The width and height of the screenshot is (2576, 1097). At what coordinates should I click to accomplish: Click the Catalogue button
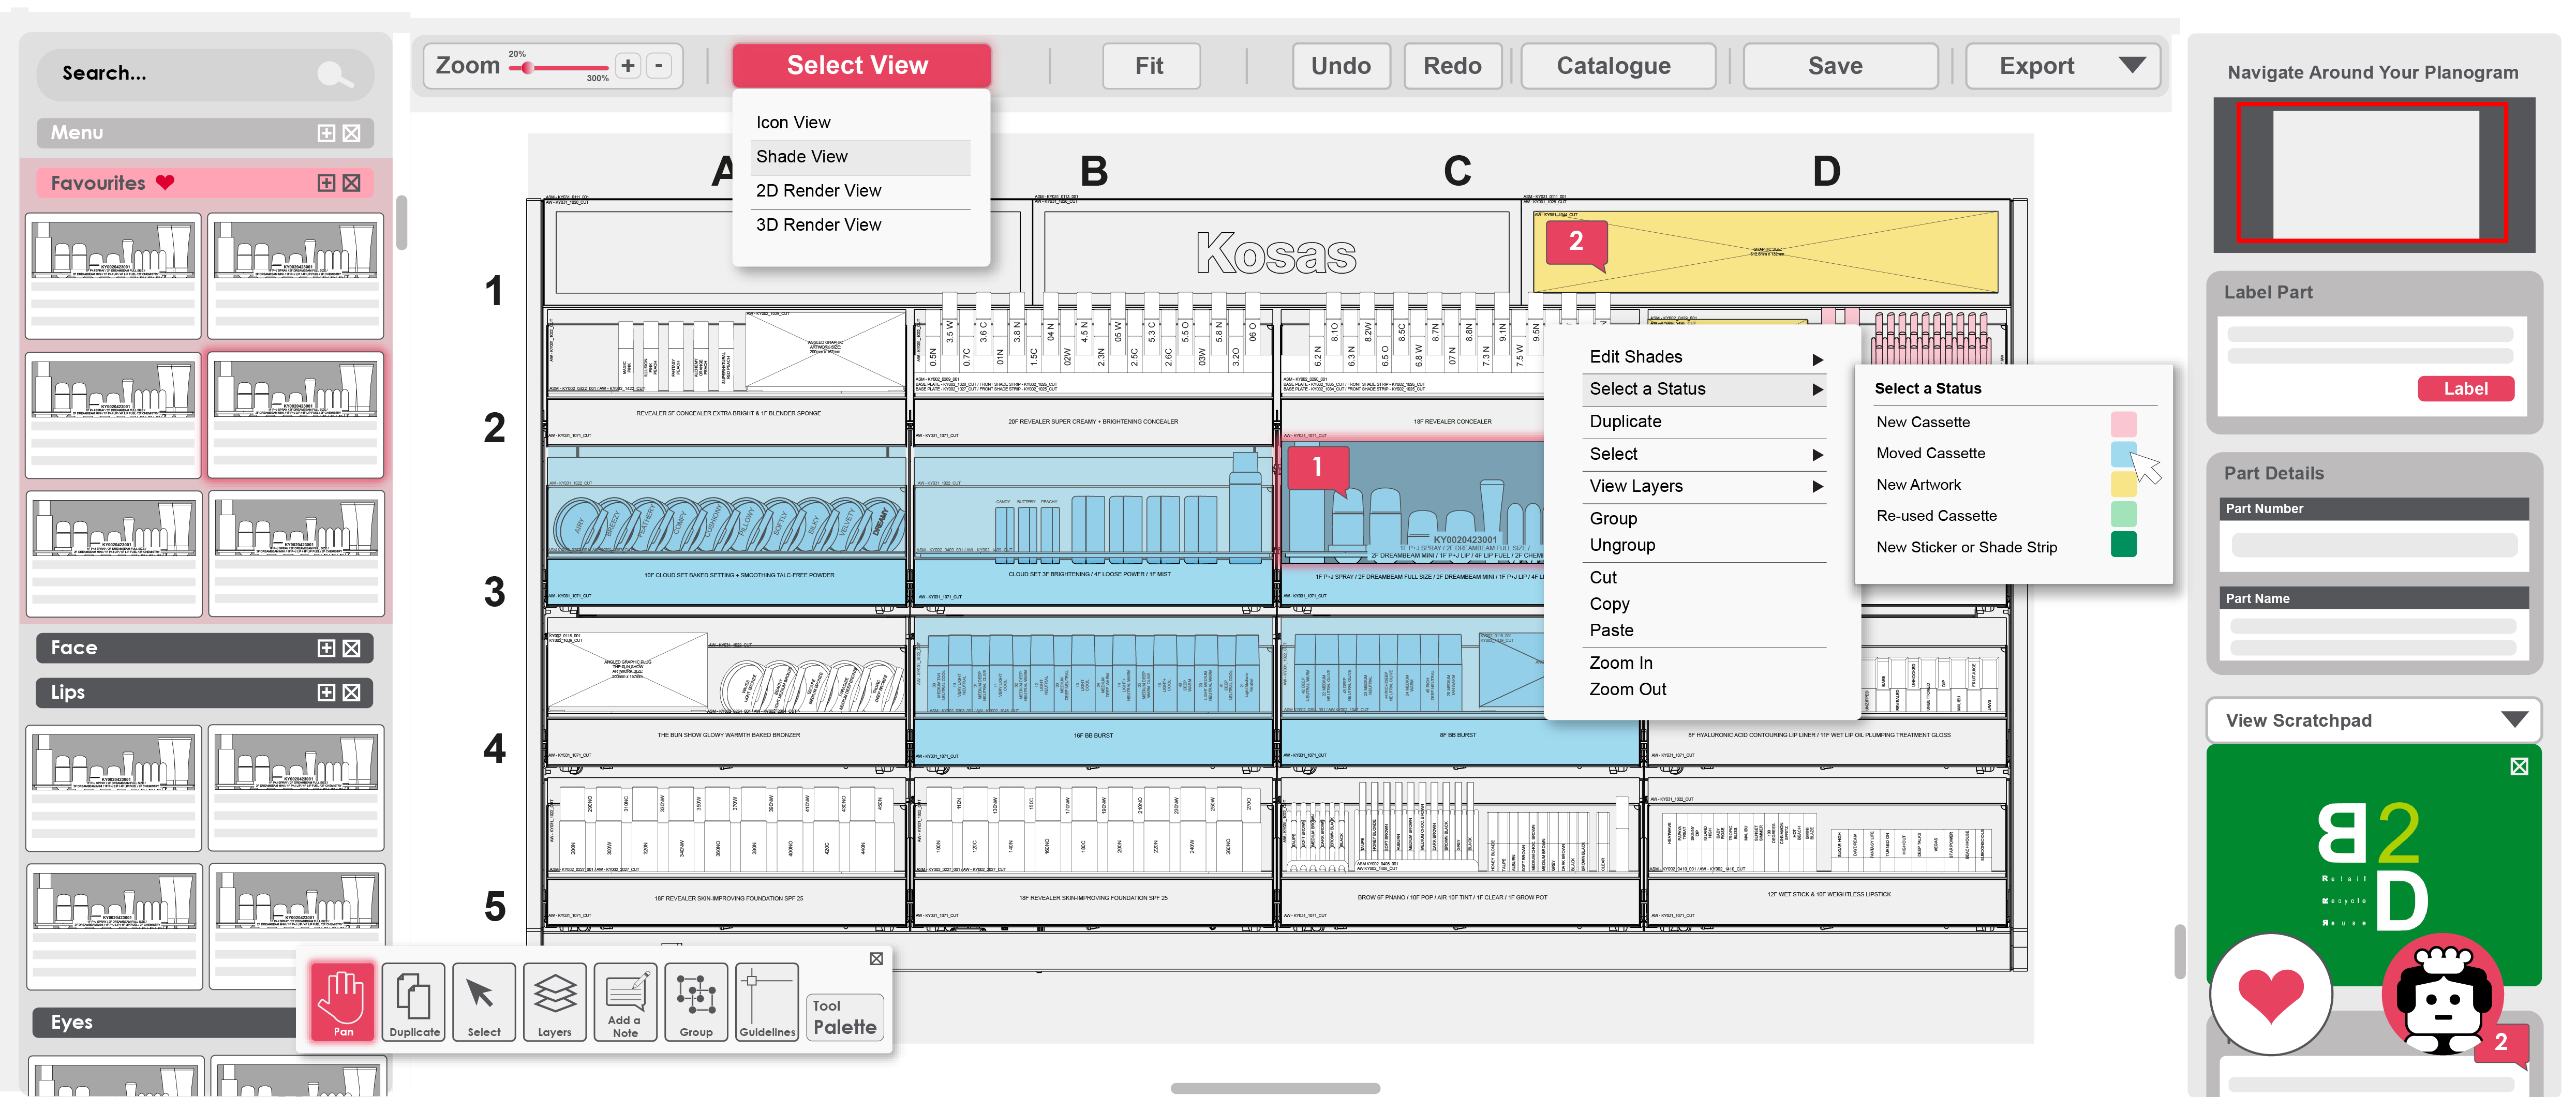tap(1613, 66)
